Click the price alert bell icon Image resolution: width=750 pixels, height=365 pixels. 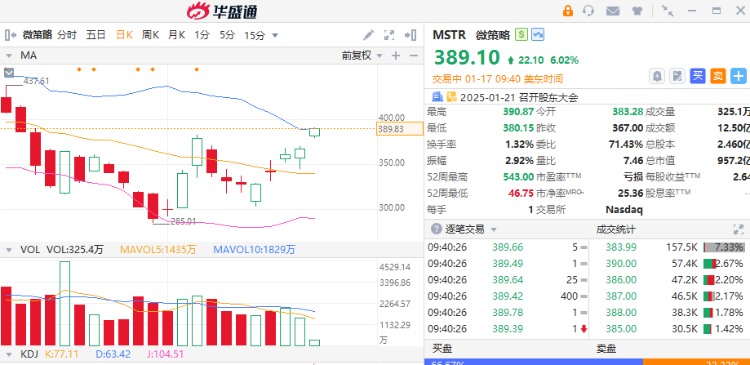657,76
